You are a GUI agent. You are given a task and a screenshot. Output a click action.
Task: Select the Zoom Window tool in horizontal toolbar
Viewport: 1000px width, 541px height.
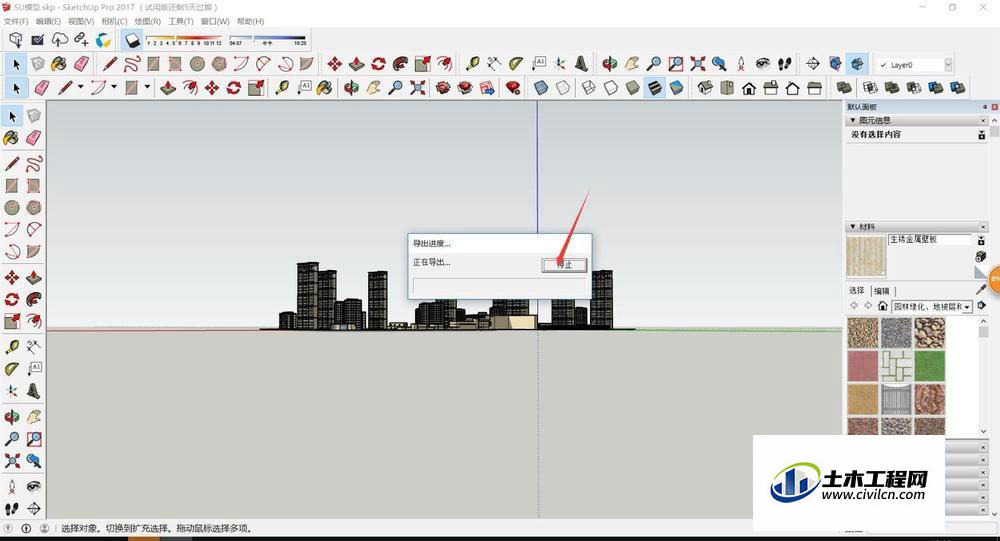pyautogui.click(x=675, y=64)
